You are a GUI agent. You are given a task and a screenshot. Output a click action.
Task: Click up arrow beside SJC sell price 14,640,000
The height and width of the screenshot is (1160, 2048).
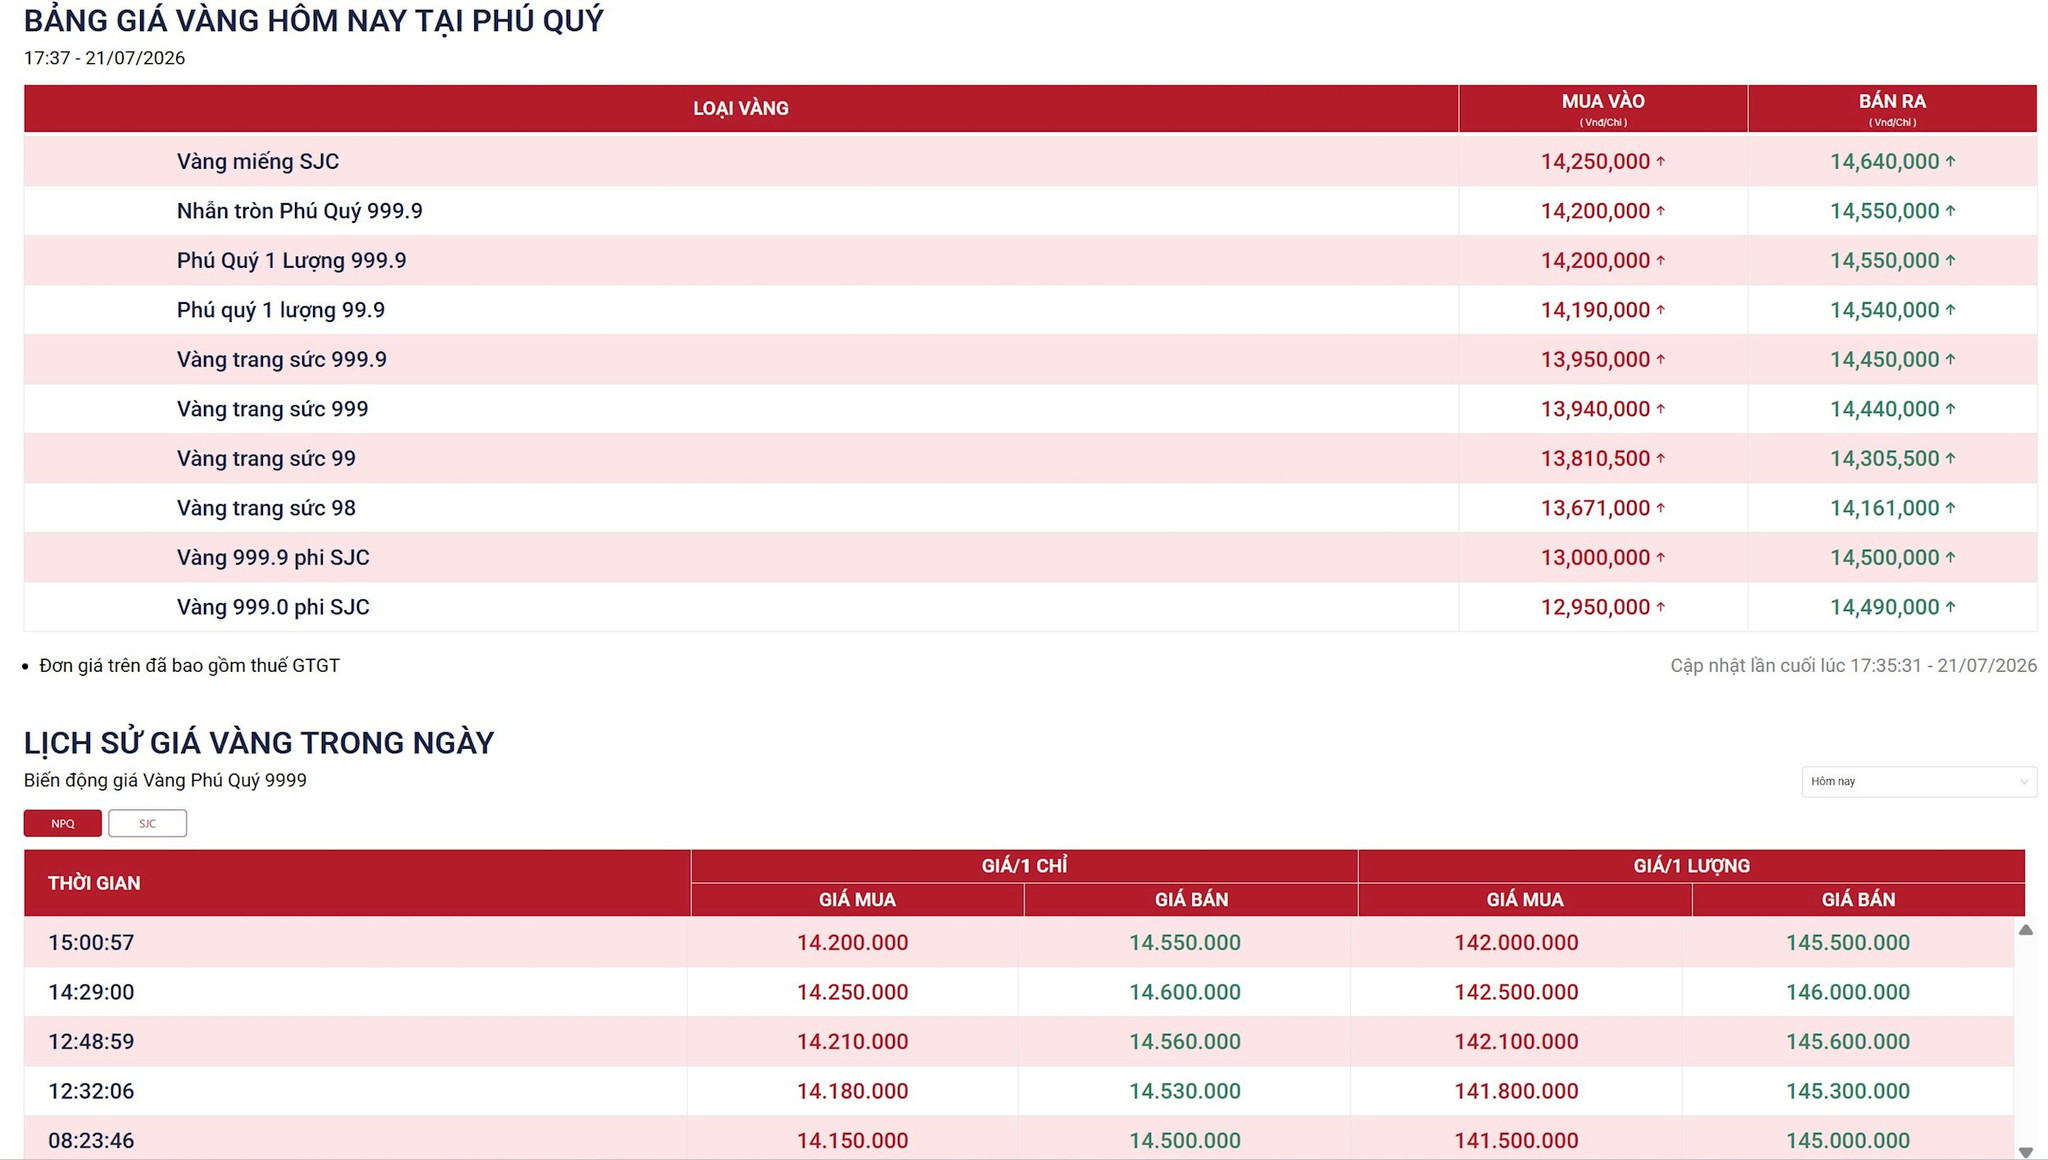pos(1950,161)
